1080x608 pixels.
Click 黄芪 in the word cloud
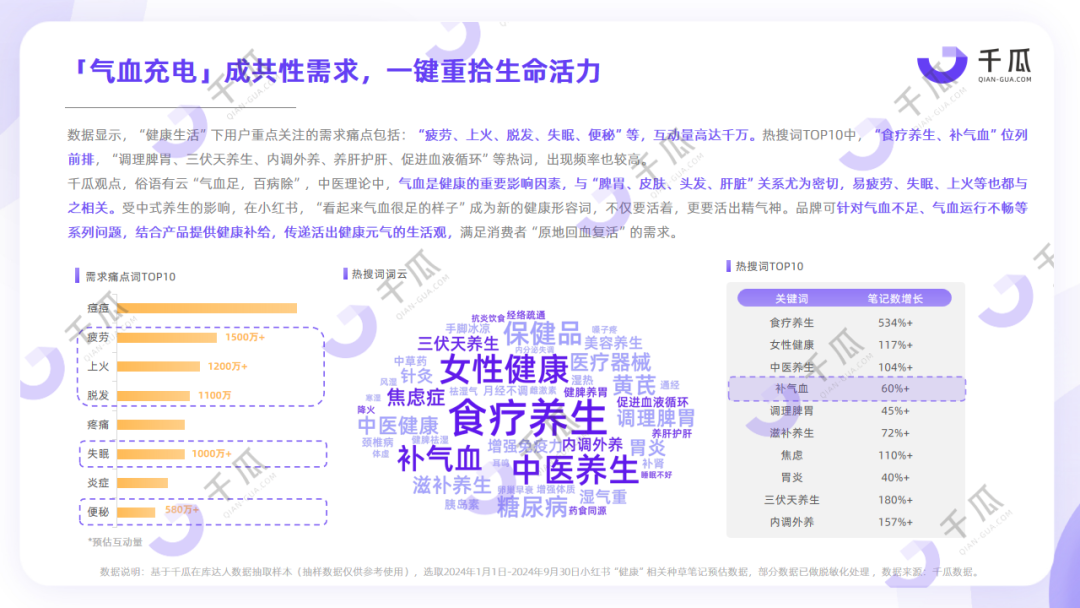point(634,386)
